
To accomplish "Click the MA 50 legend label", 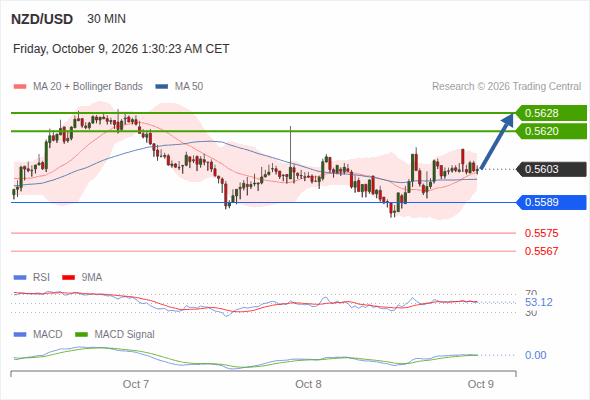I will (x=189, y=87).
